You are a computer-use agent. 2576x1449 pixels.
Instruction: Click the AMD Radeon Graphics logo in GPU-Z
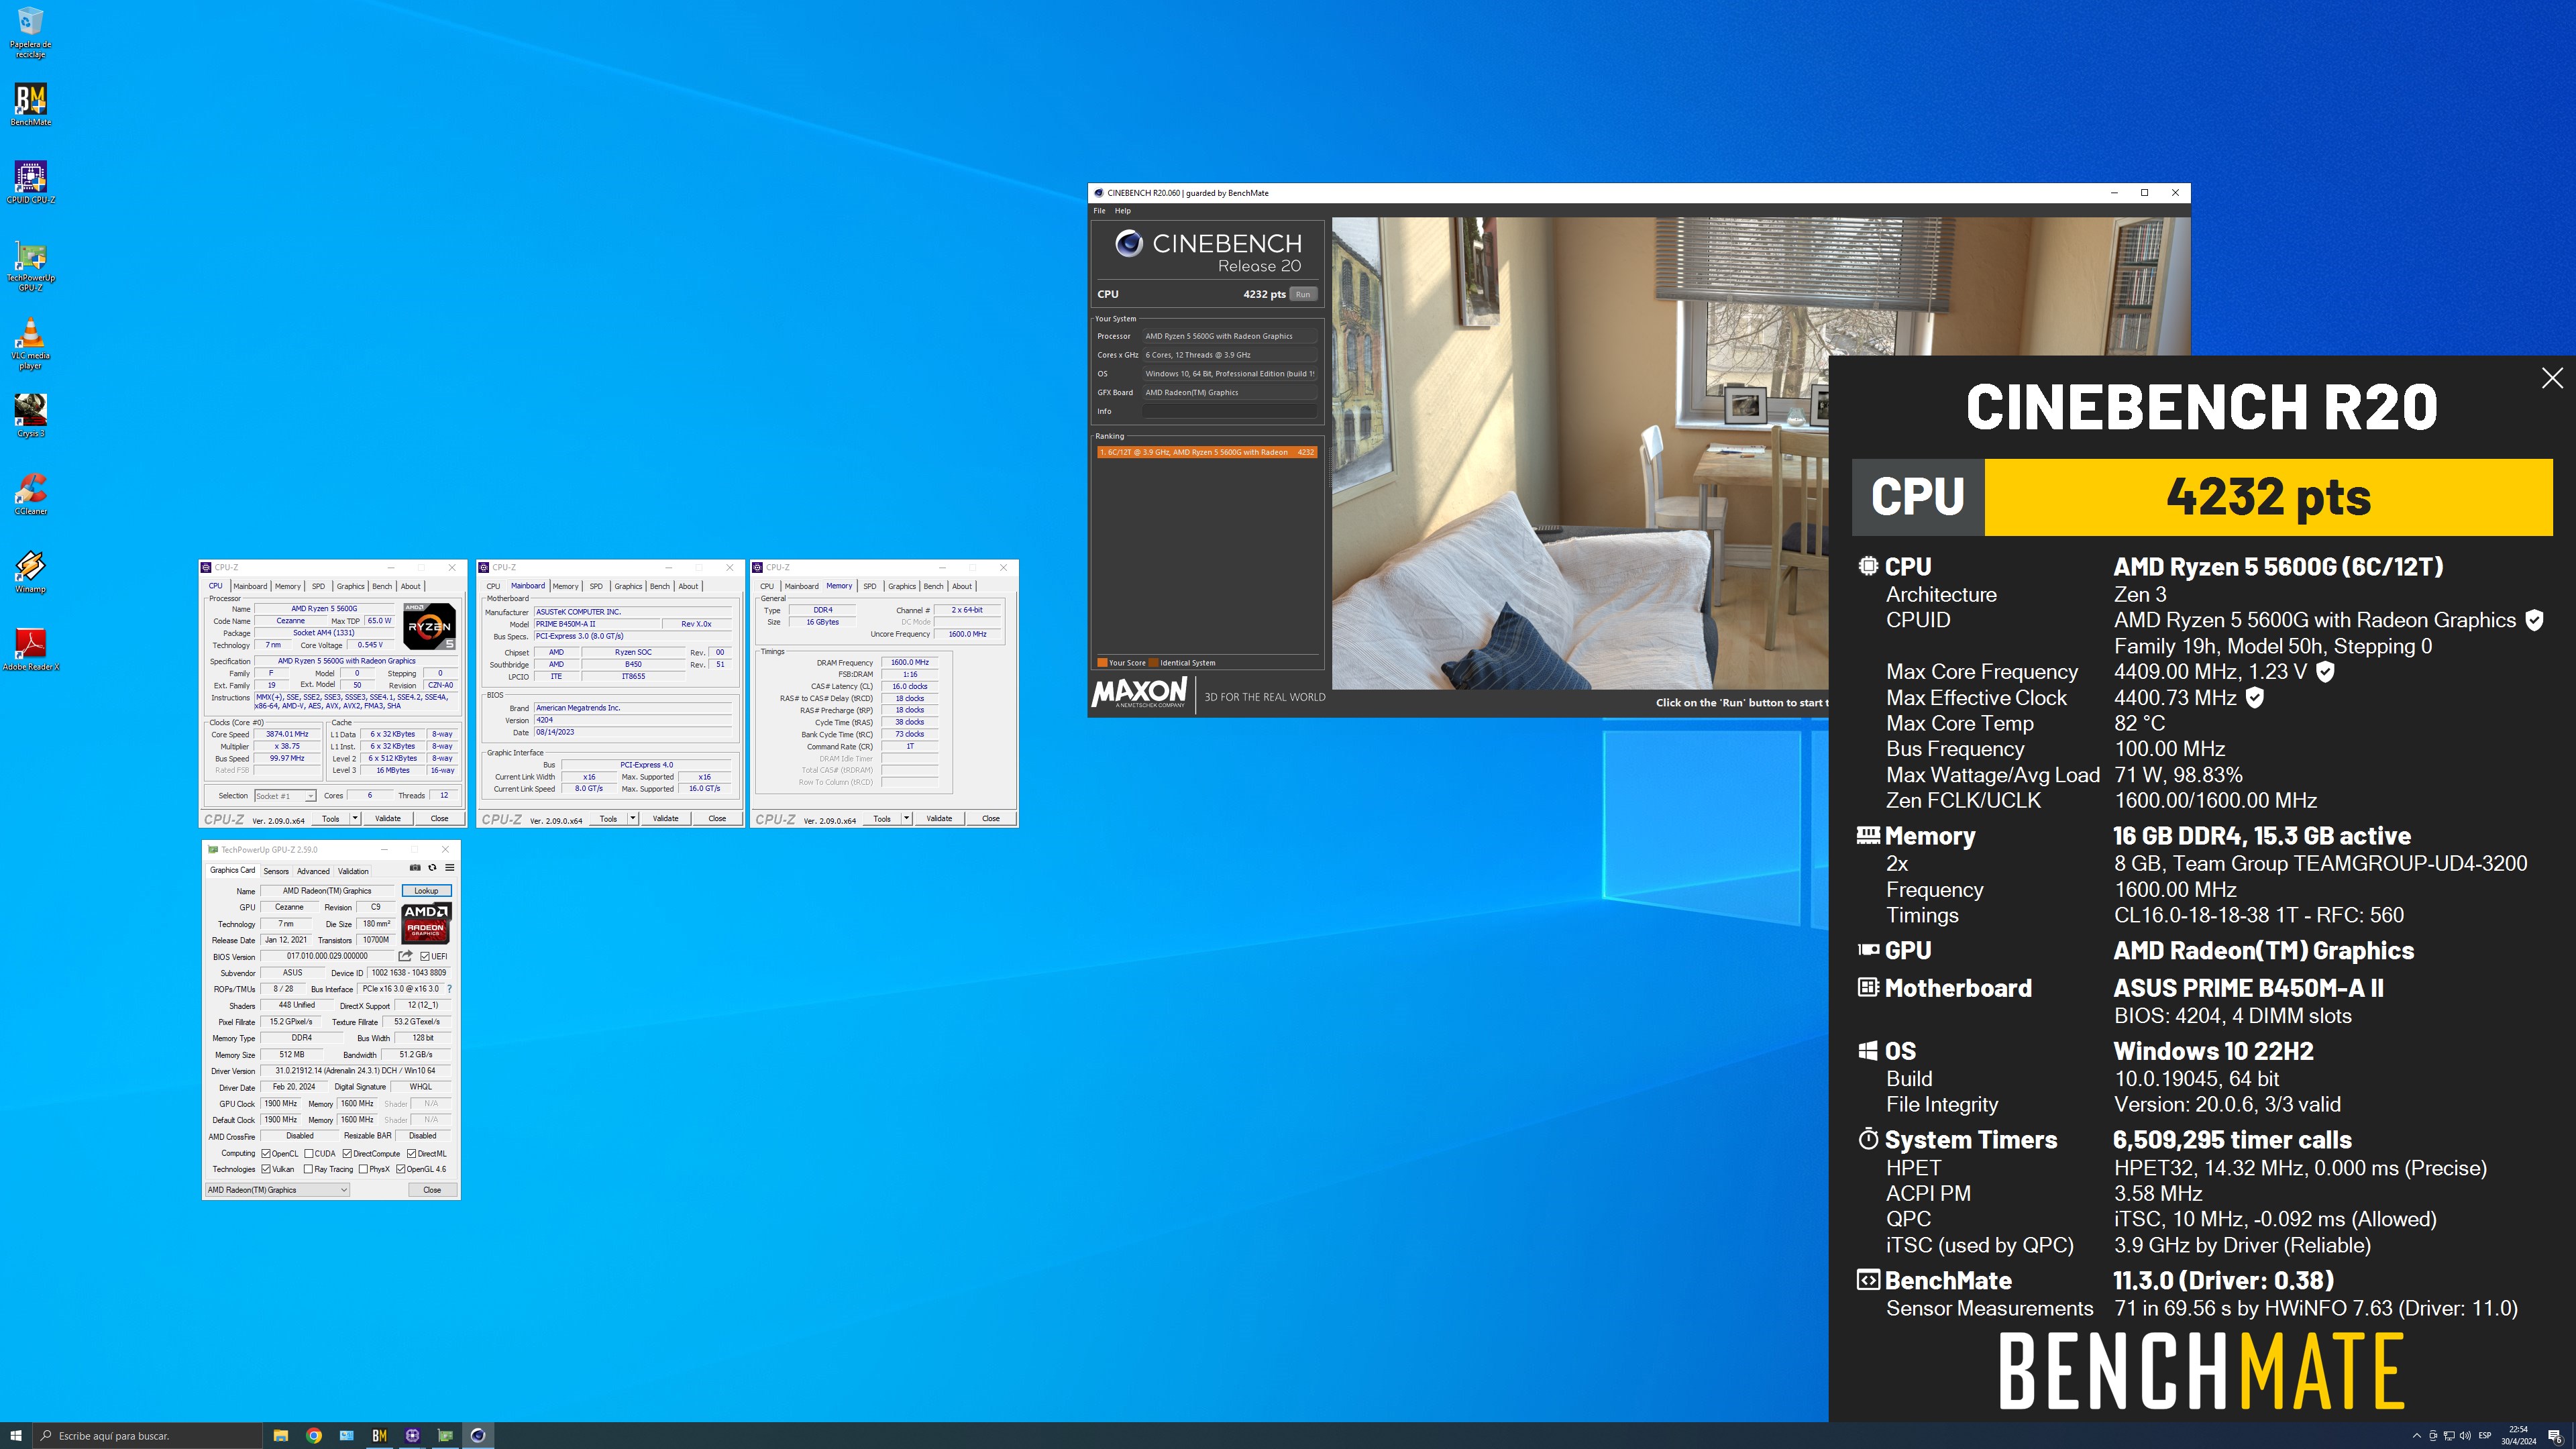[x=426, y=924]
